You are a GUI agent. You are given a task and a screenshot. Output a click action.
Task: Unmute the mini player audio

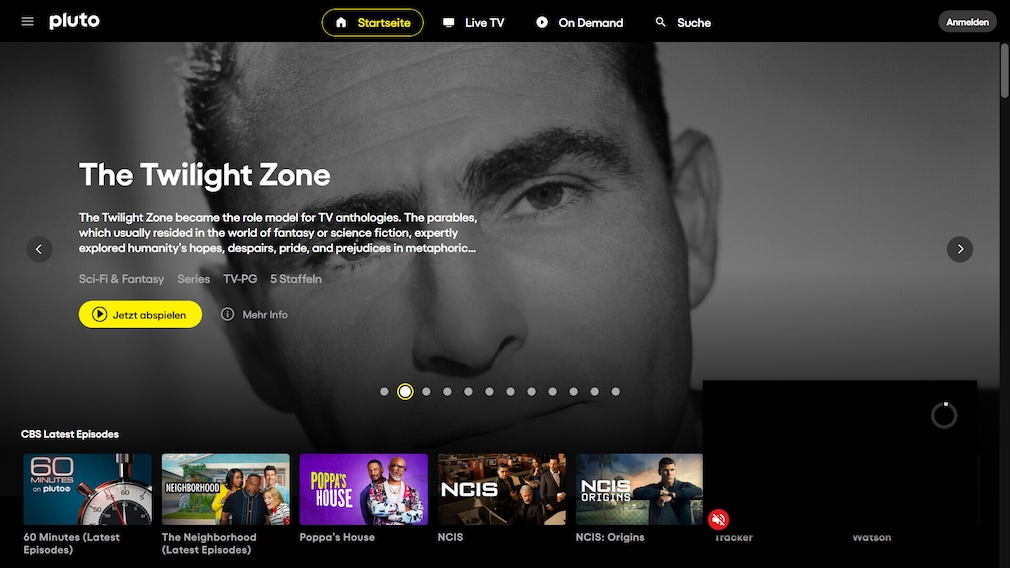[x=718, y=519]
